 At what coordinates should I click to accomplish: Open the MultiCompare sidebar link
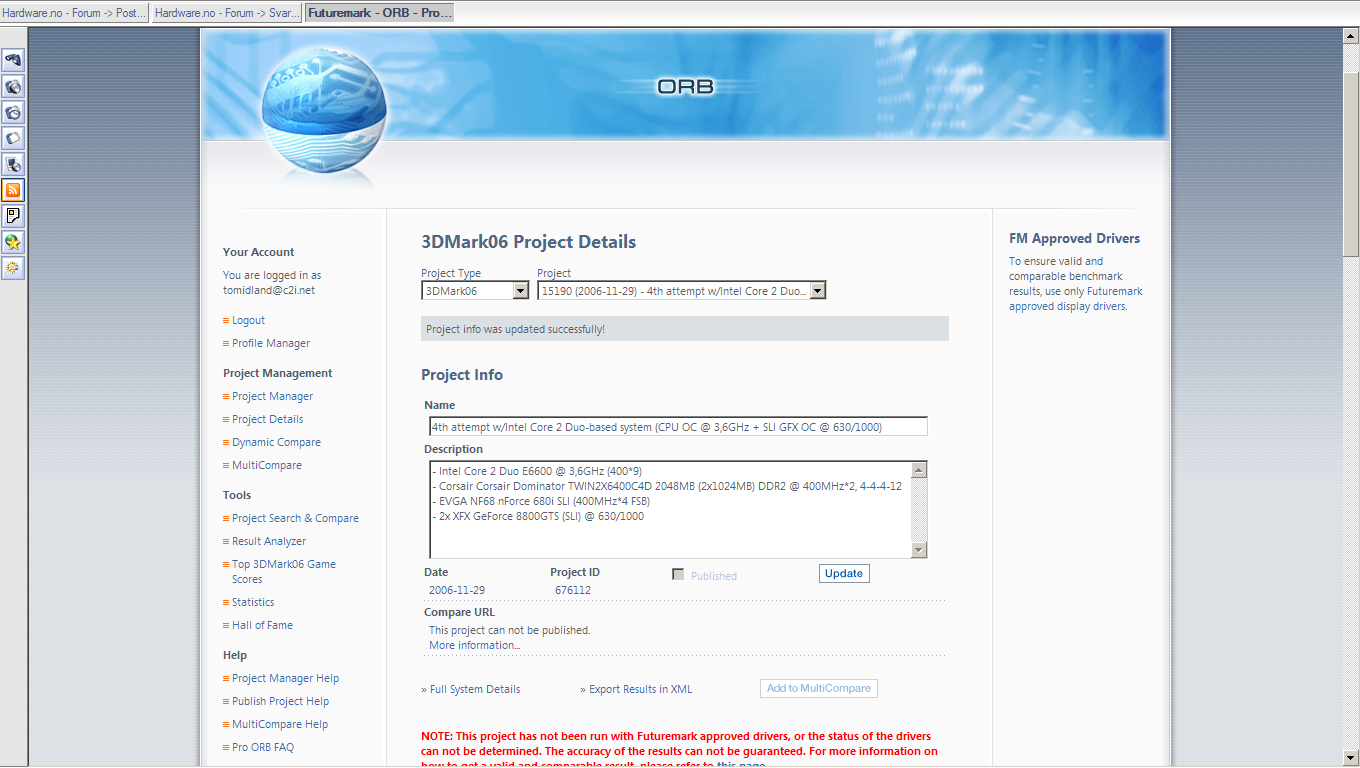267,466
